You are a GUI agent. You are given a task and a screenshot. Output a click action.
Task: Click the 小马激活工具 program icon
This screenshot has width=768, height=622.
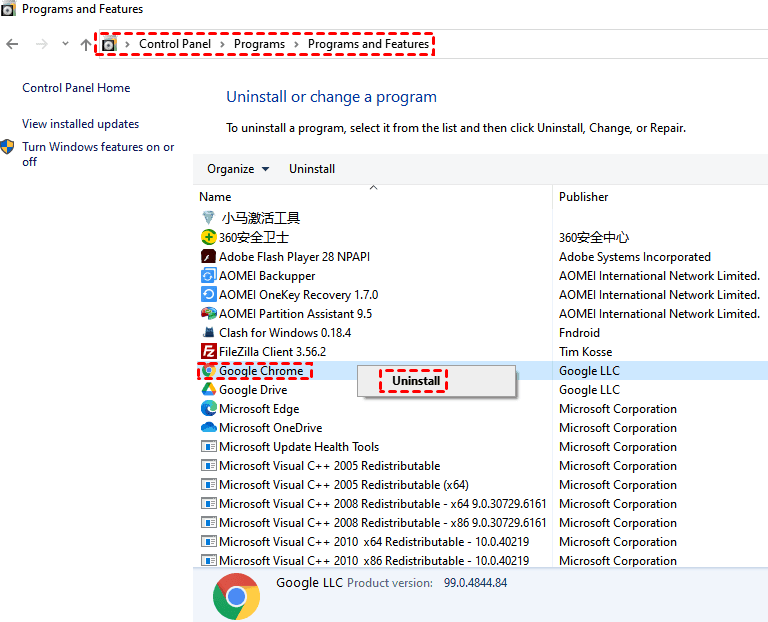point(209,217)
